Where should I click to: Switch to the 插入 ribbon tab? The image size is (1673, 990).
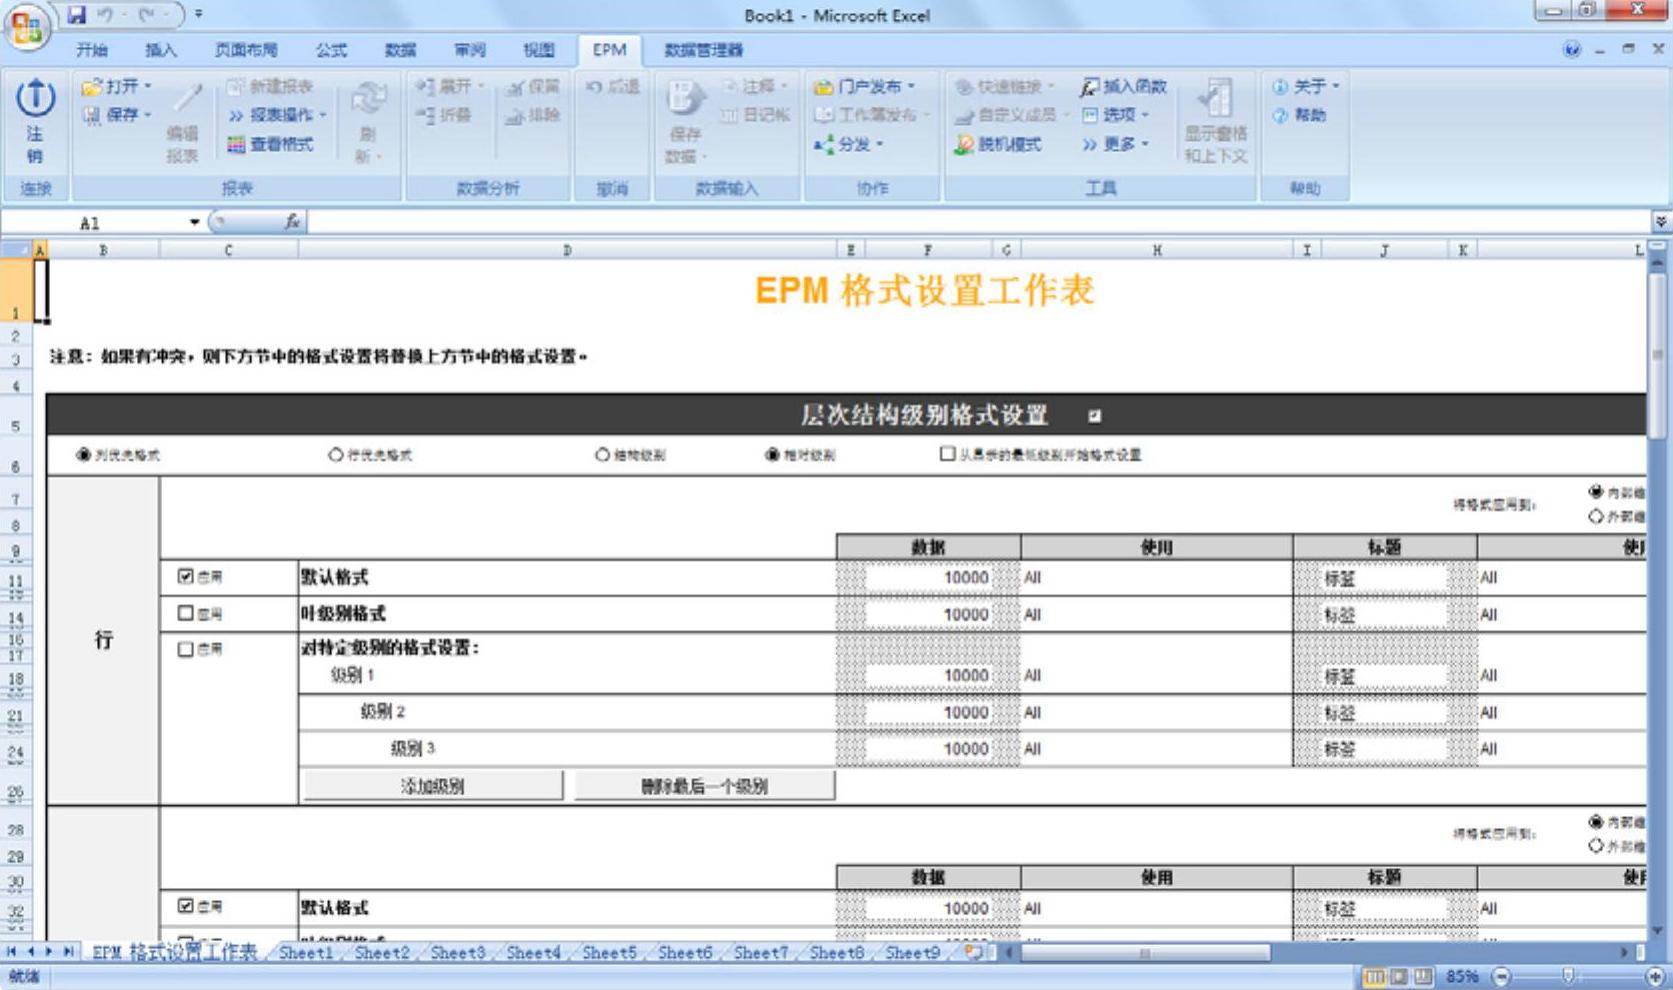tap(161, 50)
